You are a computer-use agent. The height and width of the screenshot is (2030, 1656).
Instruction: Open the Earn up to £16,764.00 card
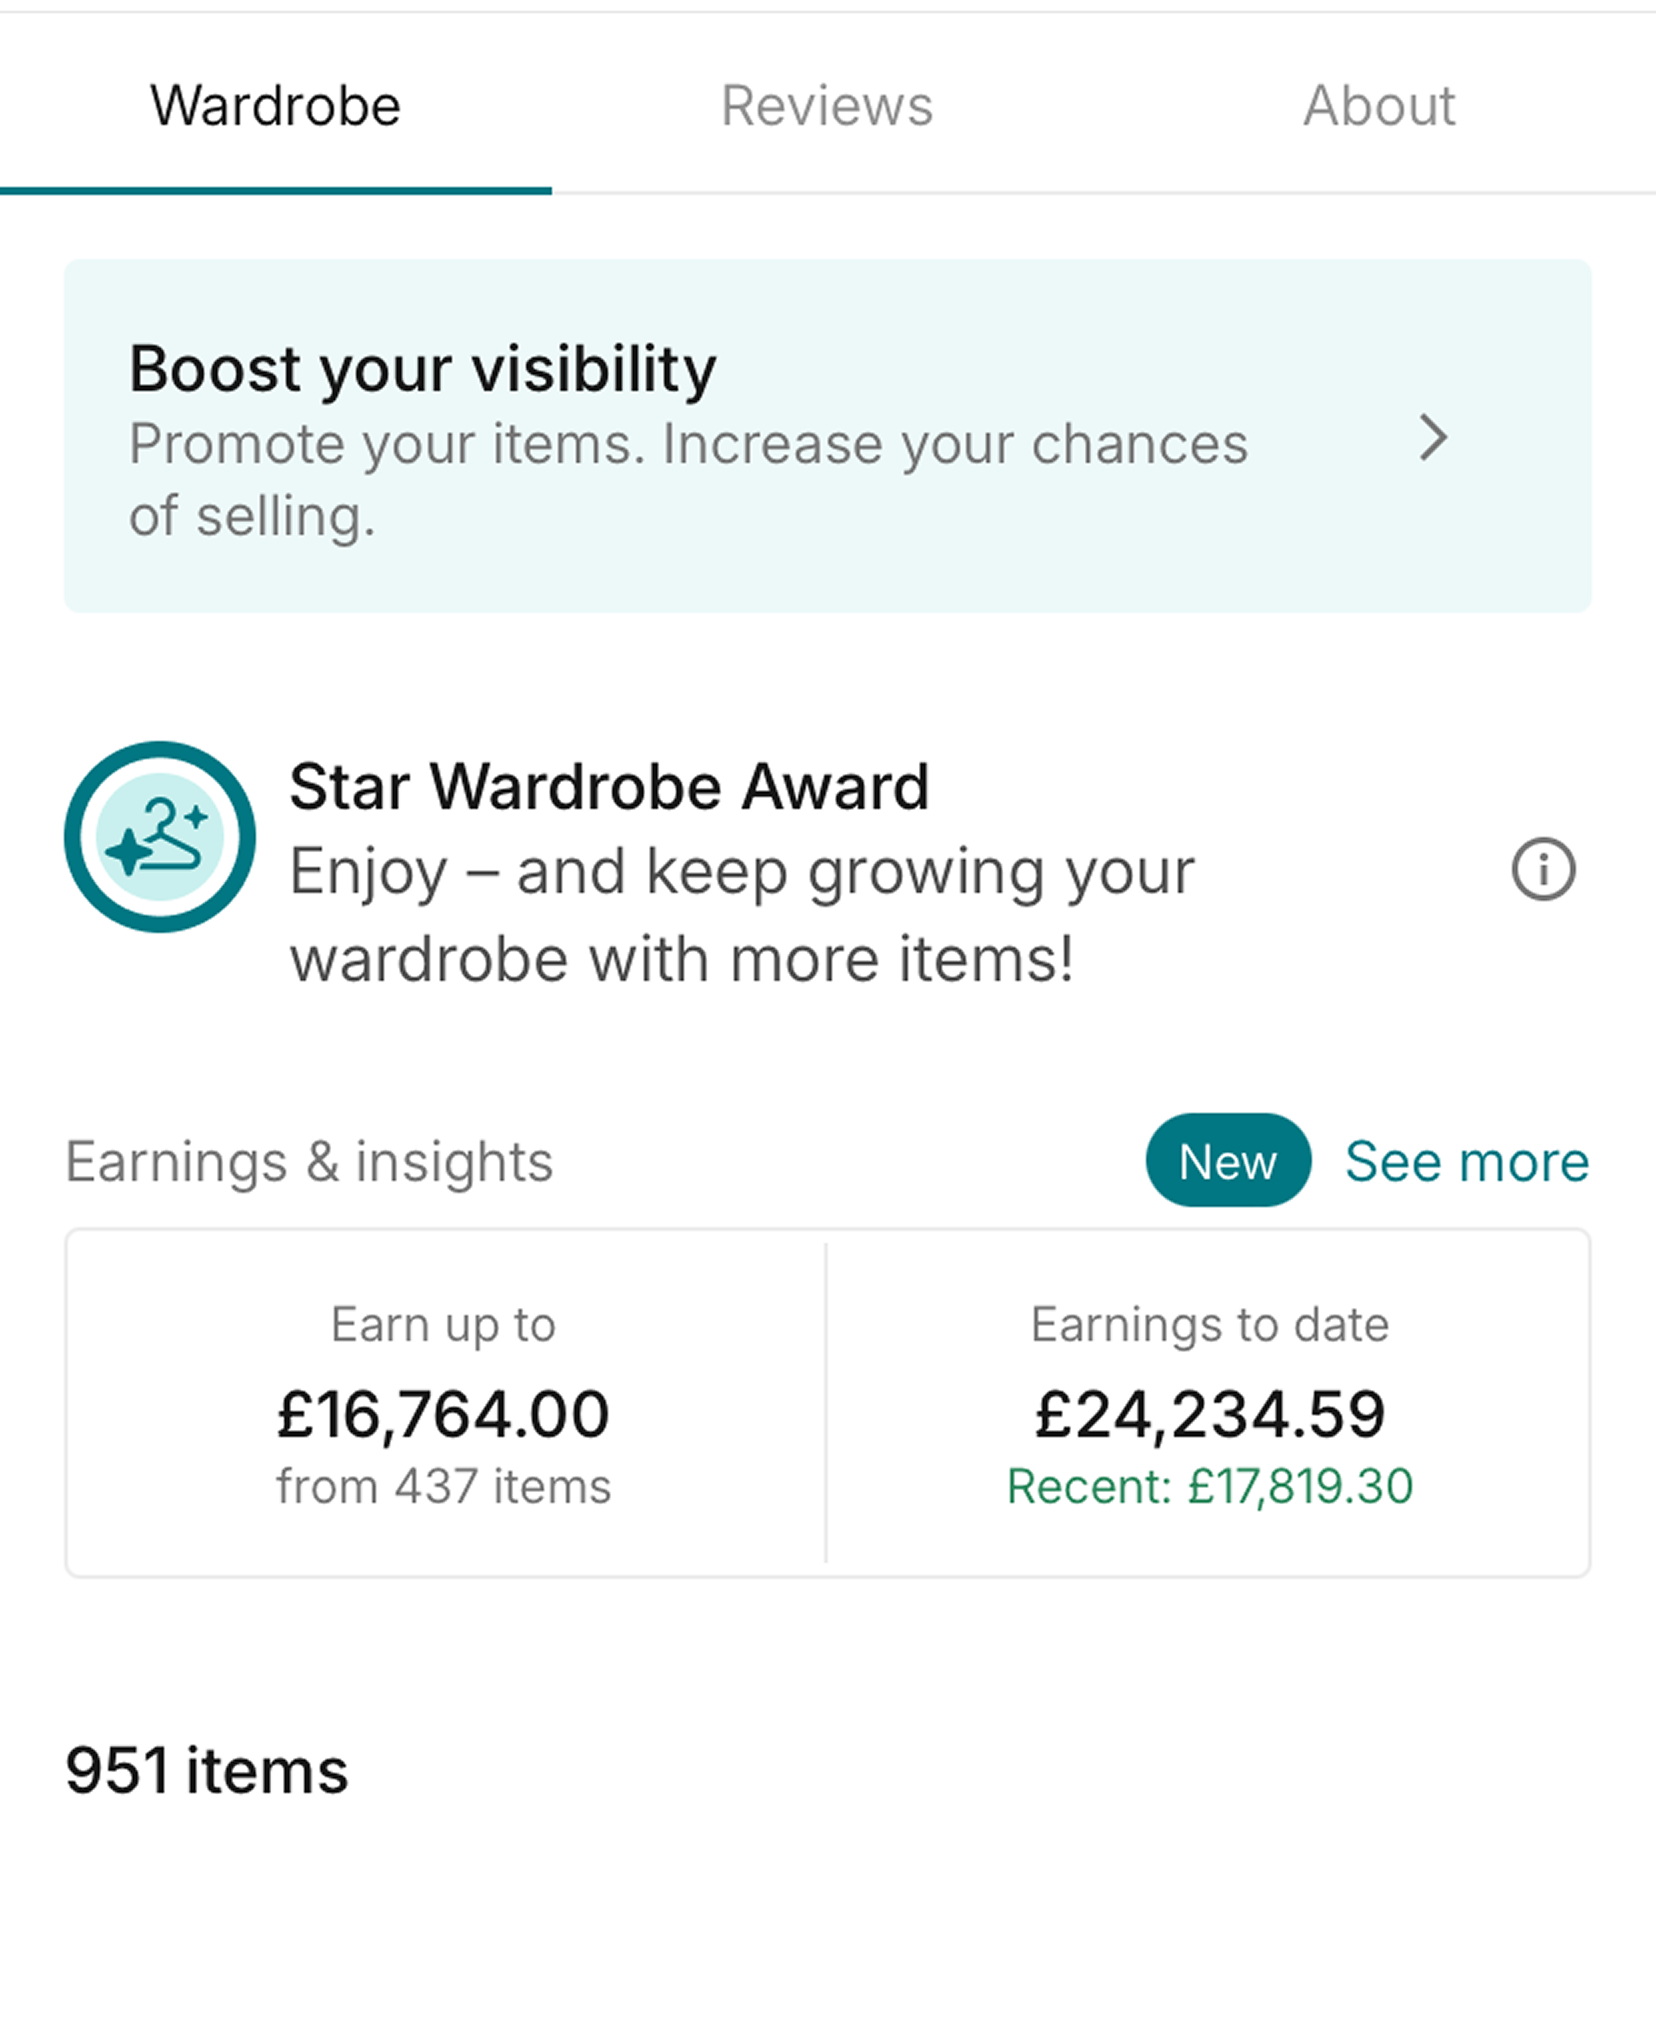point(445,1403)
